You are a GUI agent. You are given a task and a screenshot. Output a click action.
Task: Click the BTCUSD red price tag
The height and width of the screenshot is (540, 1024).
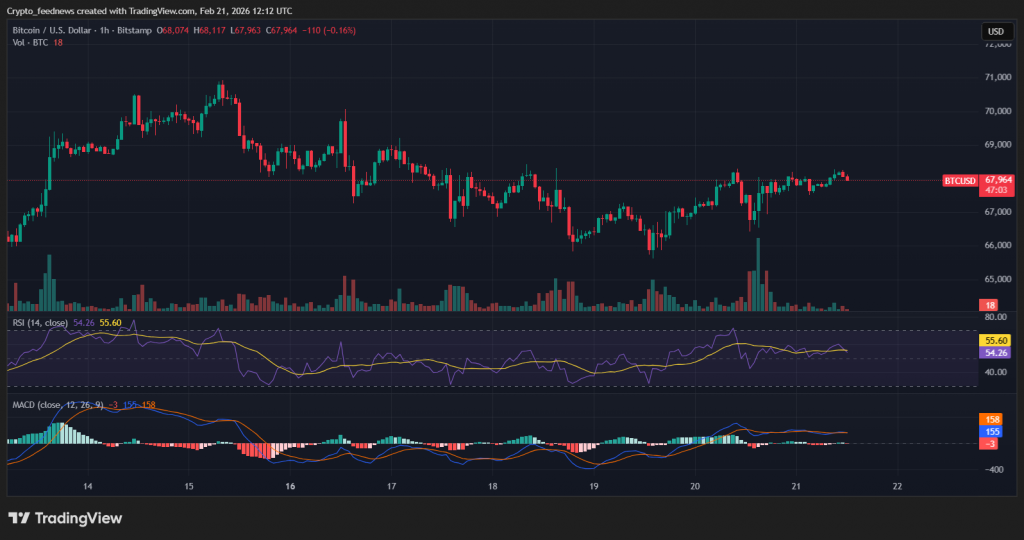[960, 181]
